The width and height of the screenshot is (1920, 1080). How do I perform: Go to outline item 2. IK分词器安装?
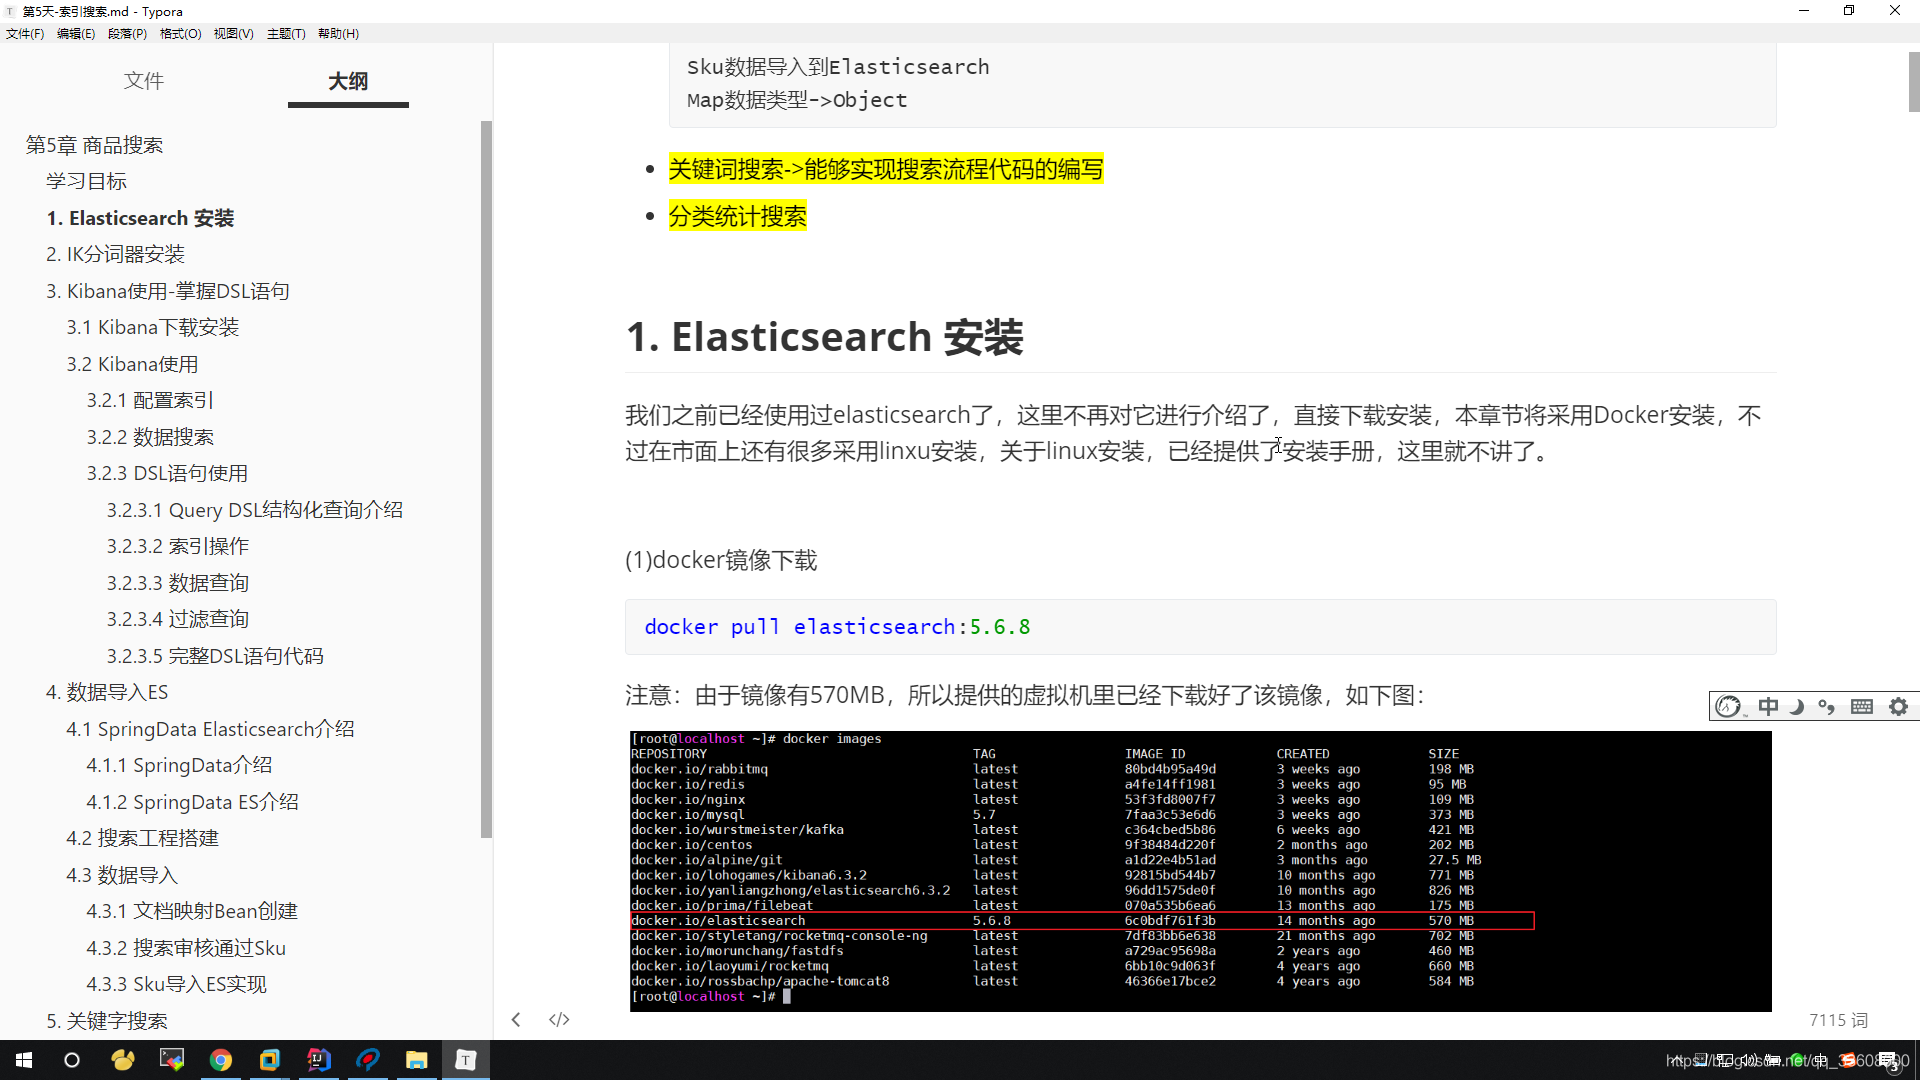coord(115,254)
